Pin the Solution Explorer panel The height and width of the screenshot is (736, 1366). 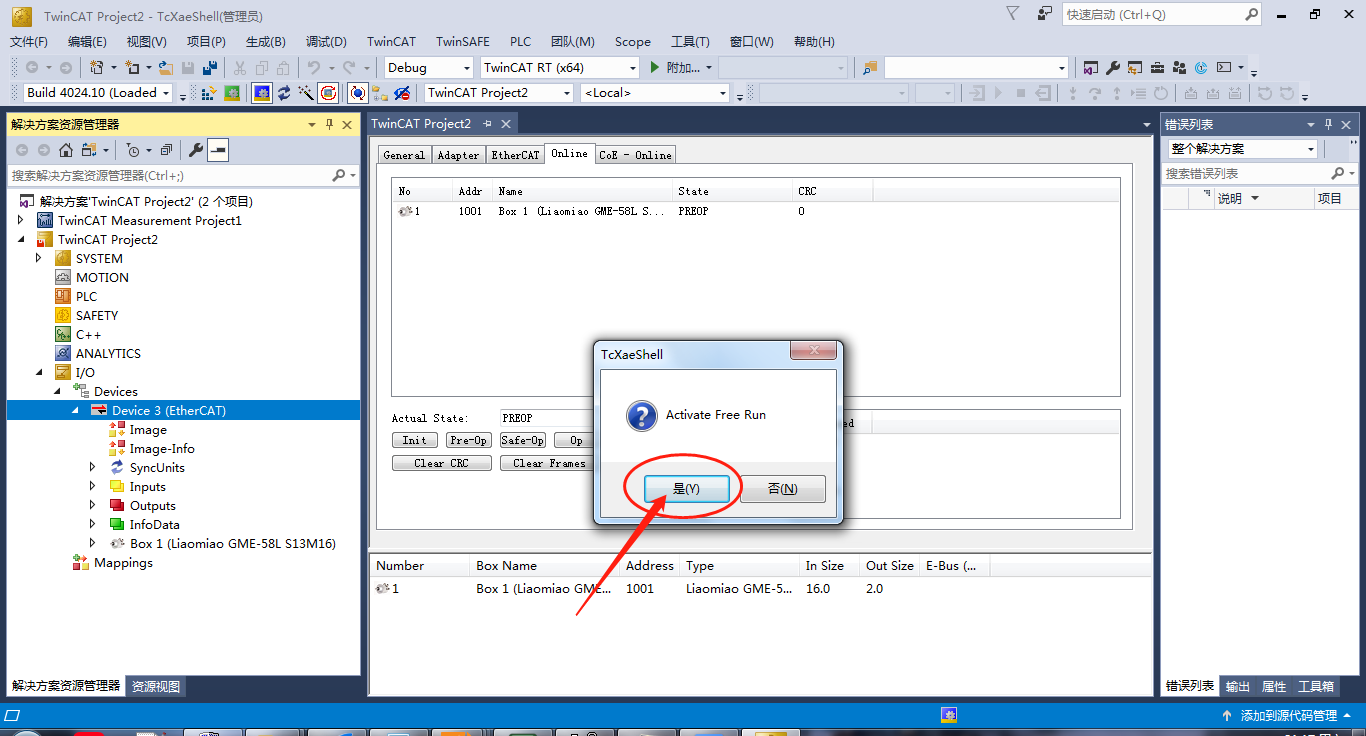329,124
